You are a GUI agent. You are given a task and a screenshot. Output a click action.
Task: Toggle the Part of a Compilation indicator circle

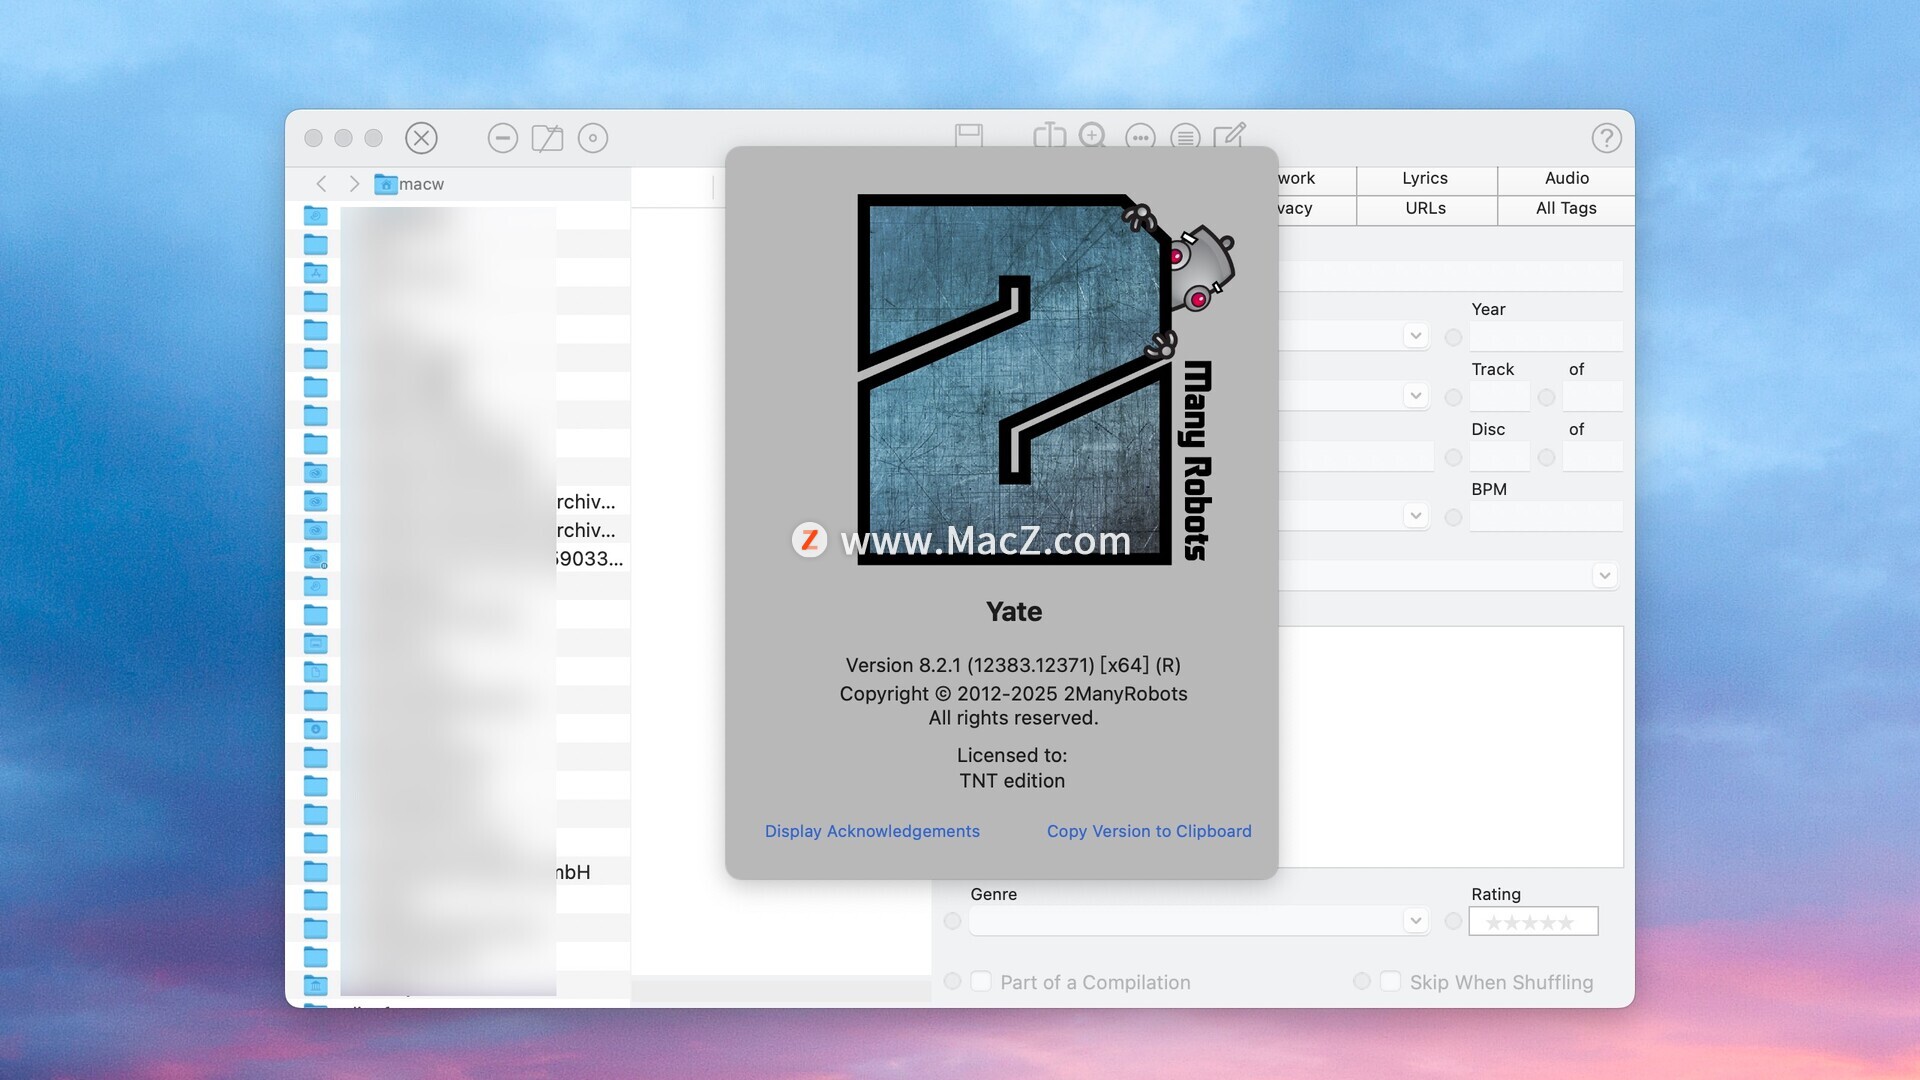point(952,981)
